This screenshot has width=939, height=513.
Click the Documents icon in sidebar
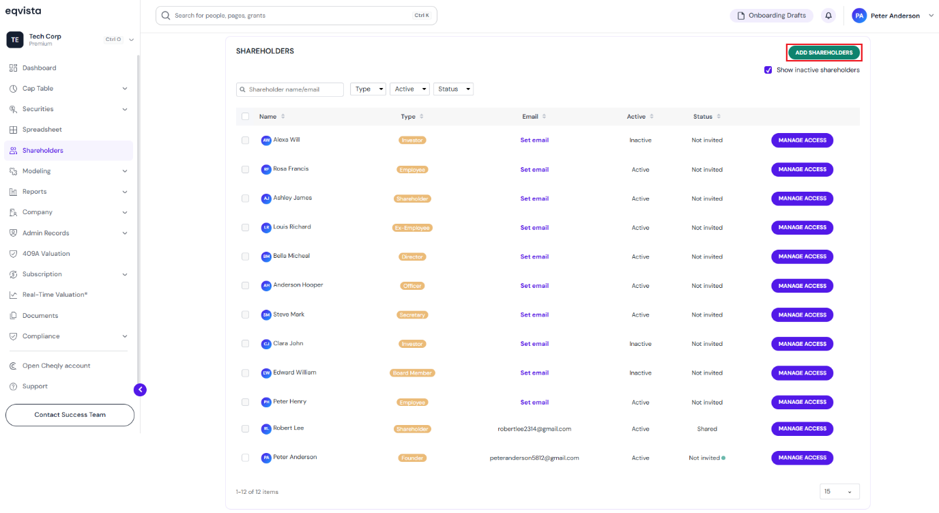[x=13, y=315]
